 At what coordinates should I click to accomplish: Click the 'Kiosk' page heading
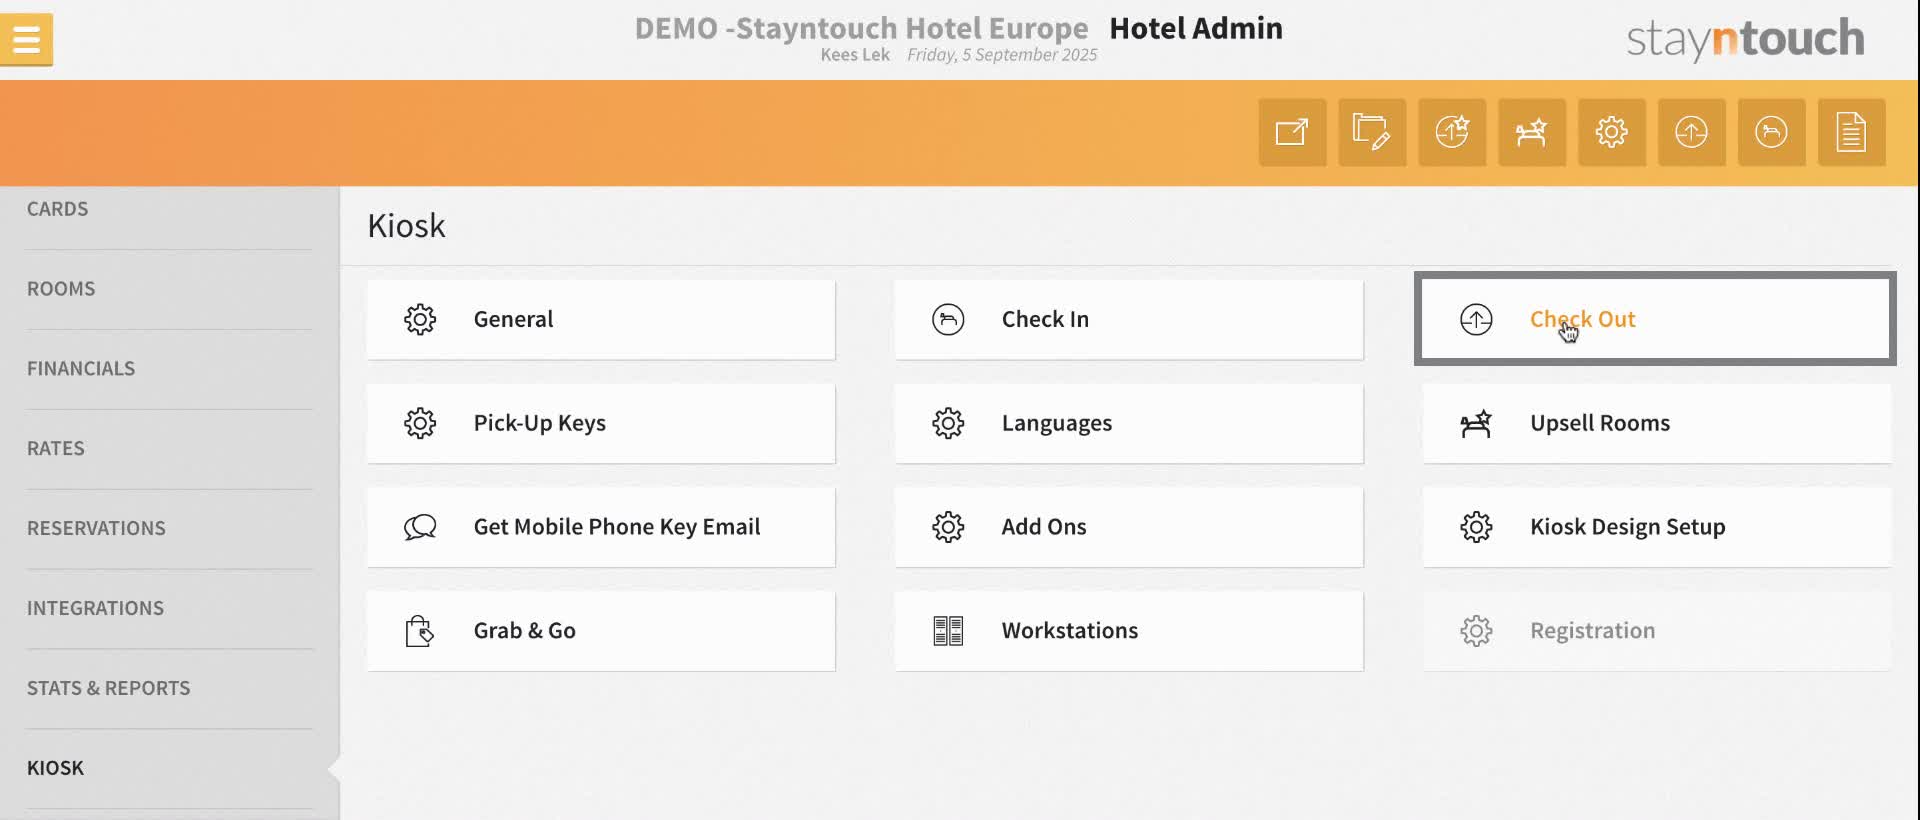[x=406, y=226]
